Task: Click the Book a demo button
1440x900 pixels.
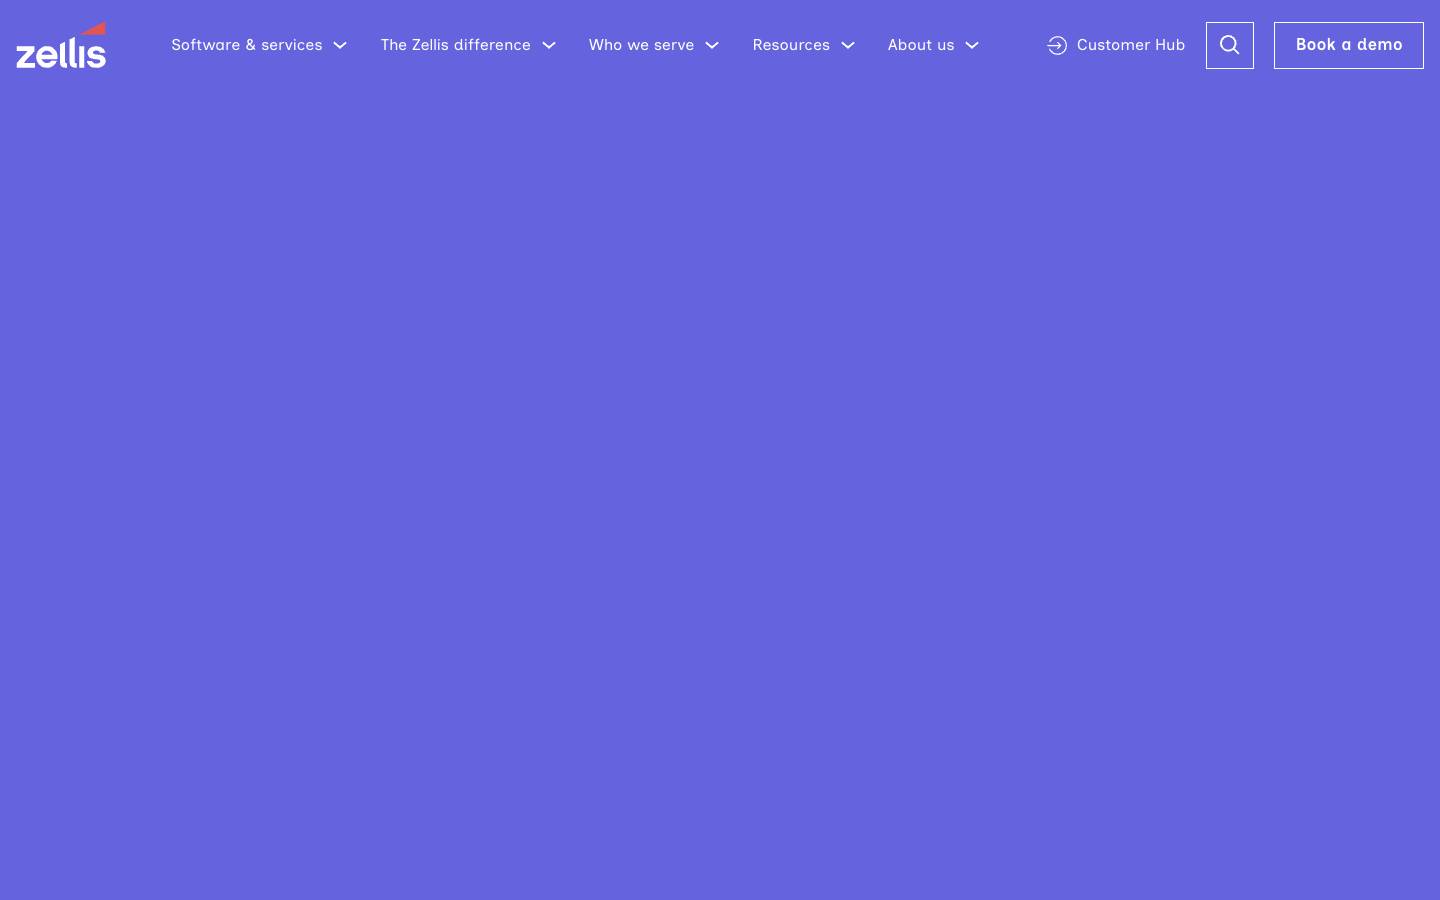Action: coord(1349,45)
